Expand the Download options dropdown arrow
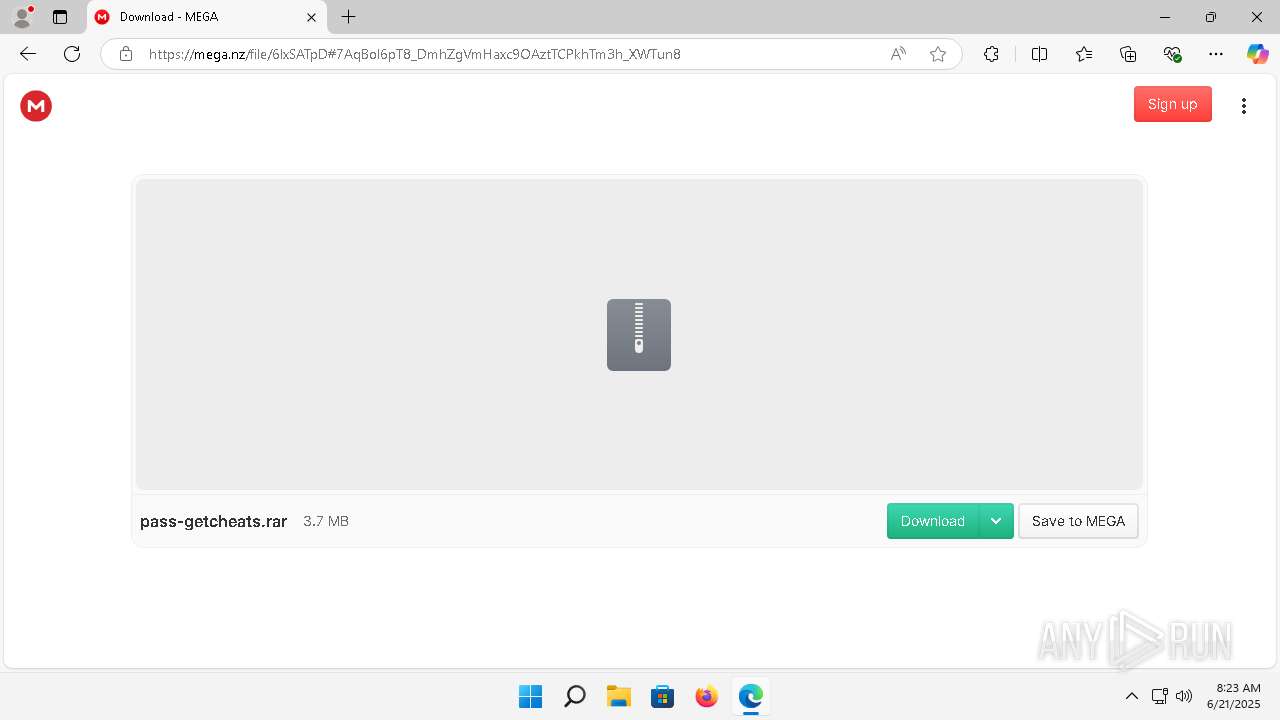Viewport: 1280px width, 720px height. 996,521
